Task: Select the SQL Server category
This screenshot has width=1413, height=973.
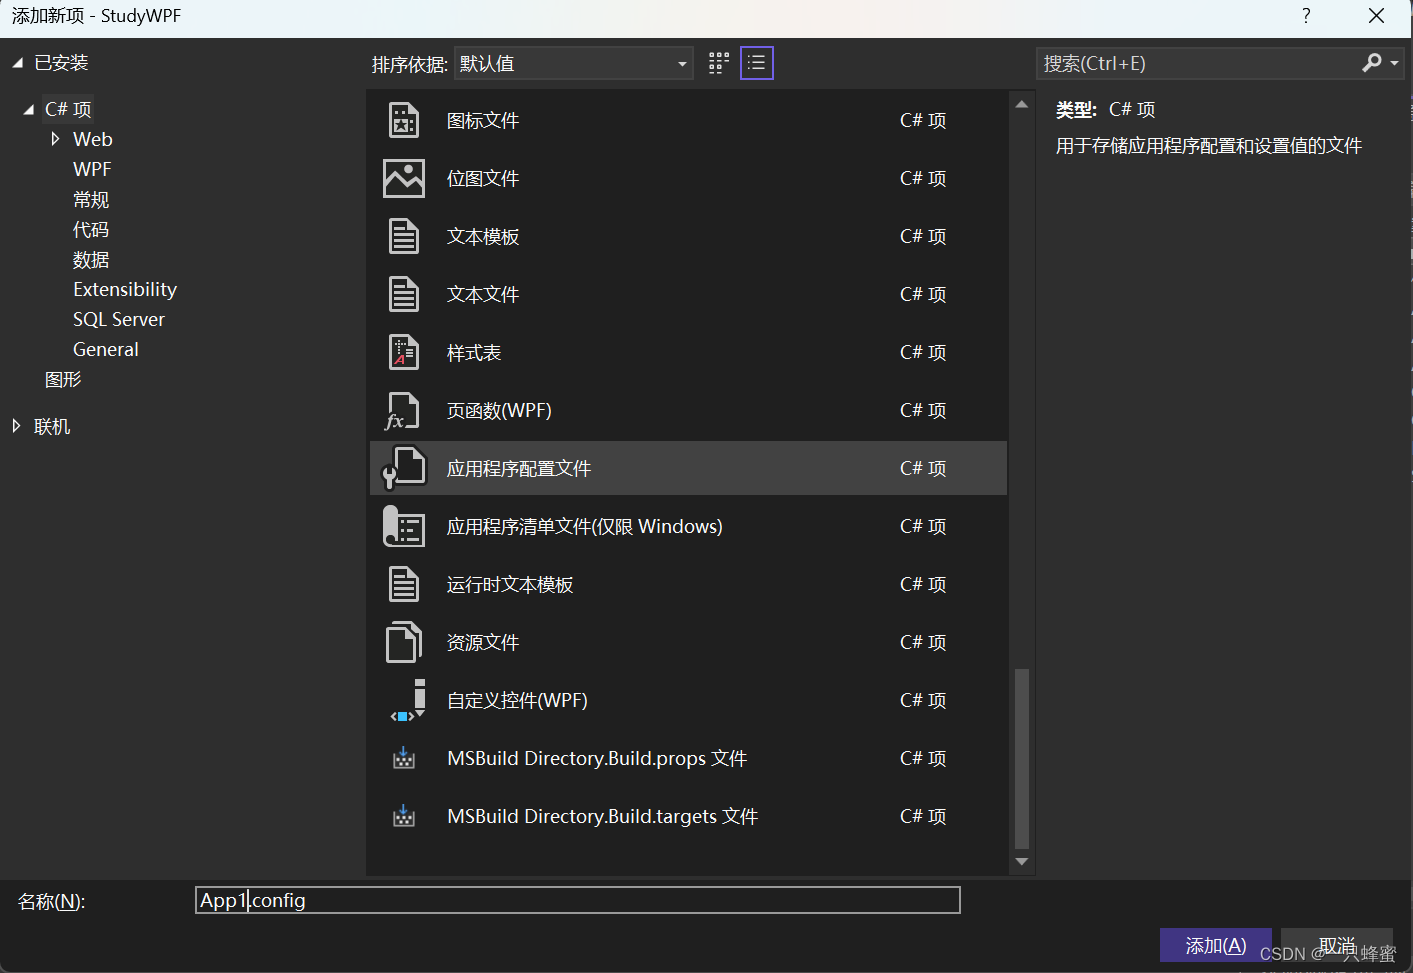Action: point(119,318)
